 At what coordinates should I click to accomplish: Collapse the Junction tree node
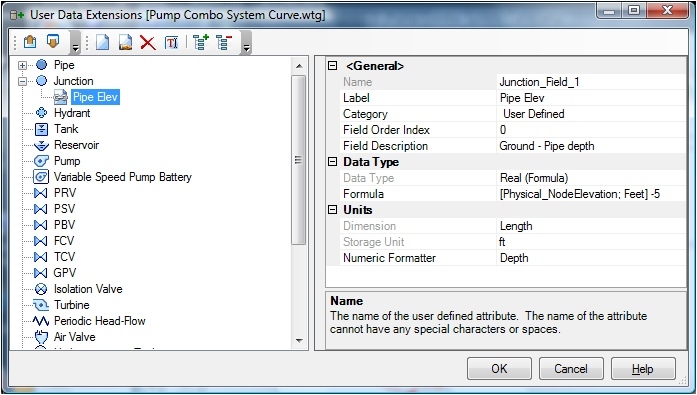click(x=22, y=81)
